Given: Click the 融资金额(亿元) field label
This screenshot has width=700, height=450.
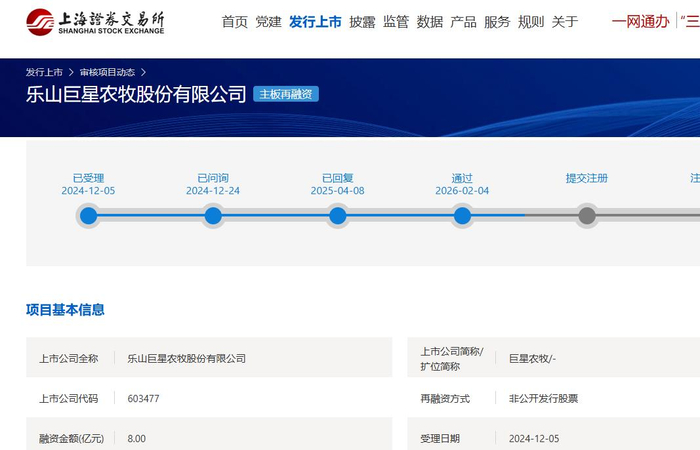Looking at the screenshot, I should click(71, 439).
